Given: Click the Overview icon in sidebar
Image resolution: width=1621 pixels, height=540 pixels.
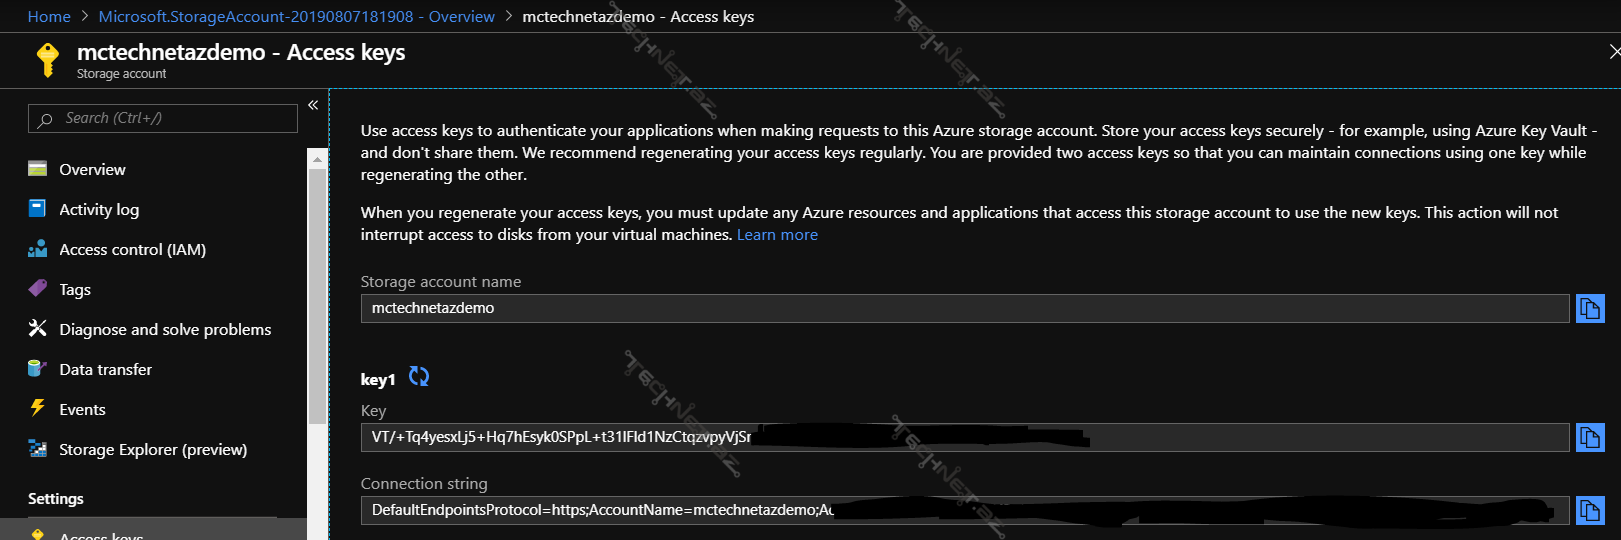Looking at the screenshot, I should (38, 169).
